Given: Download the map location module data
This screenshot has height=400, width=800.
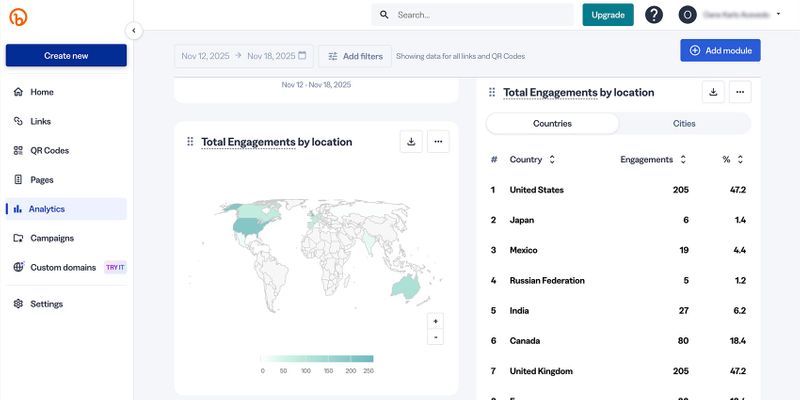Looking at the screenshot, I should coord(411,142).
